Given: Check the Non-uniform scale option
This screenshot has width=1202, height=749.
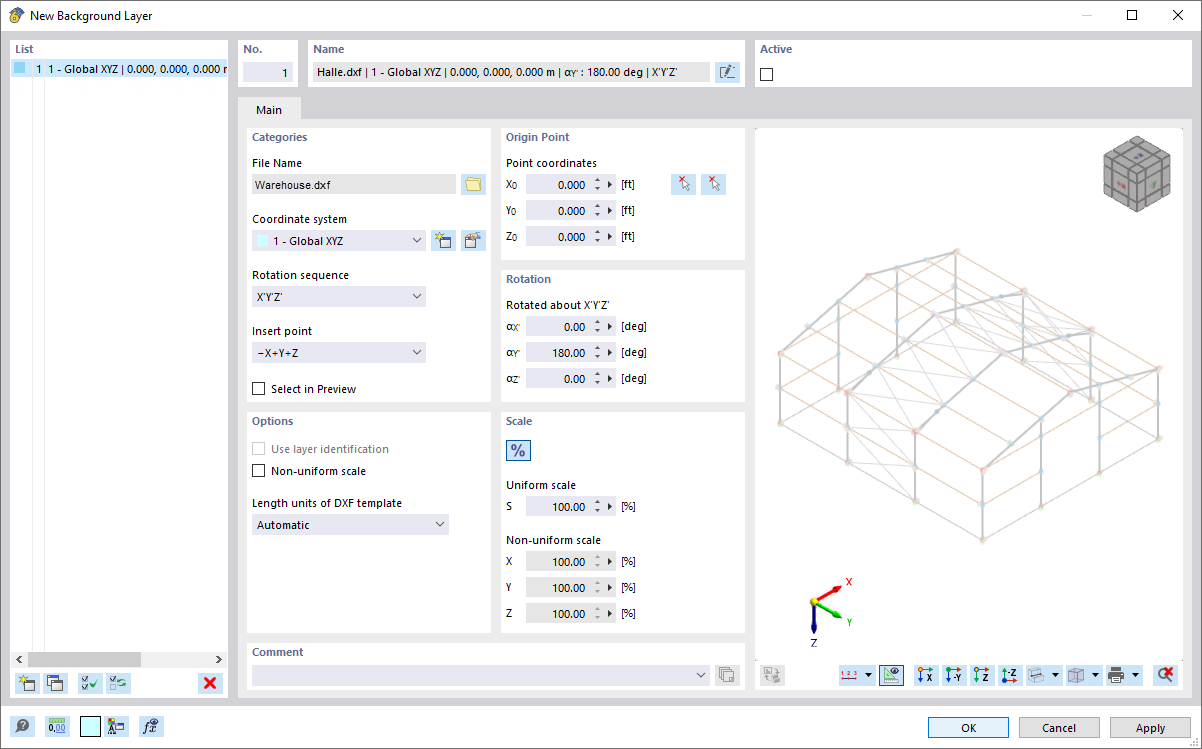Looking at the screenshot, I should (x=258, y=471).
